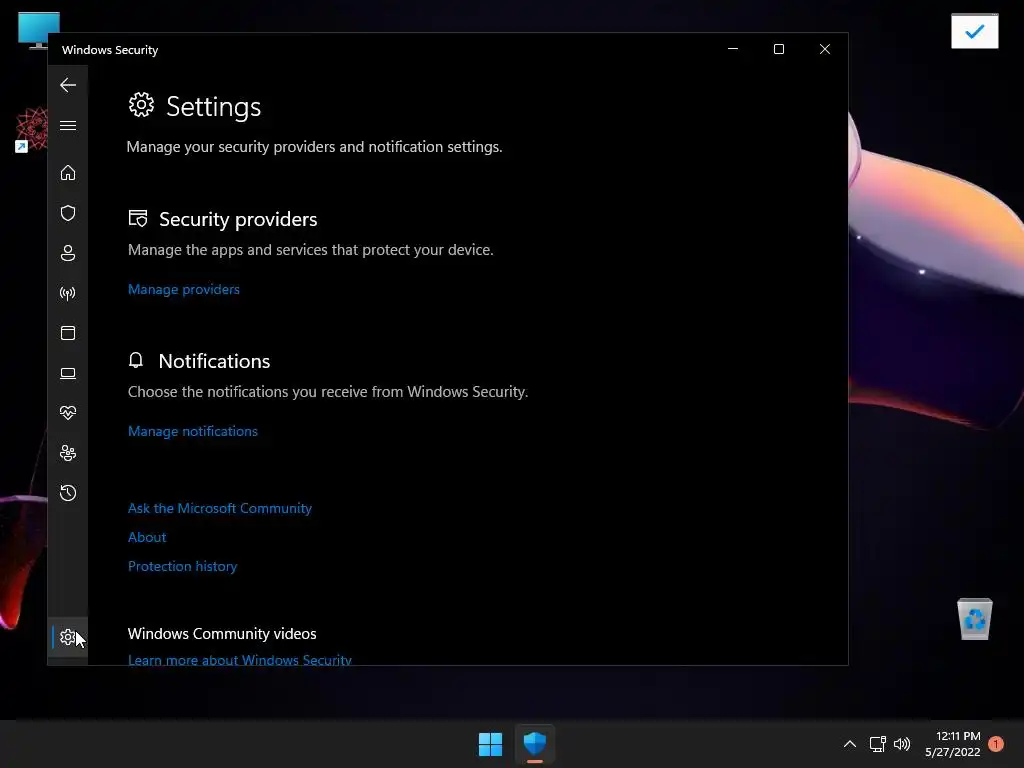Image resolution: width=1024 pixels, height=768 pixels.
Task: Open the hamburger navigation menu
Action: coord(68,125)
